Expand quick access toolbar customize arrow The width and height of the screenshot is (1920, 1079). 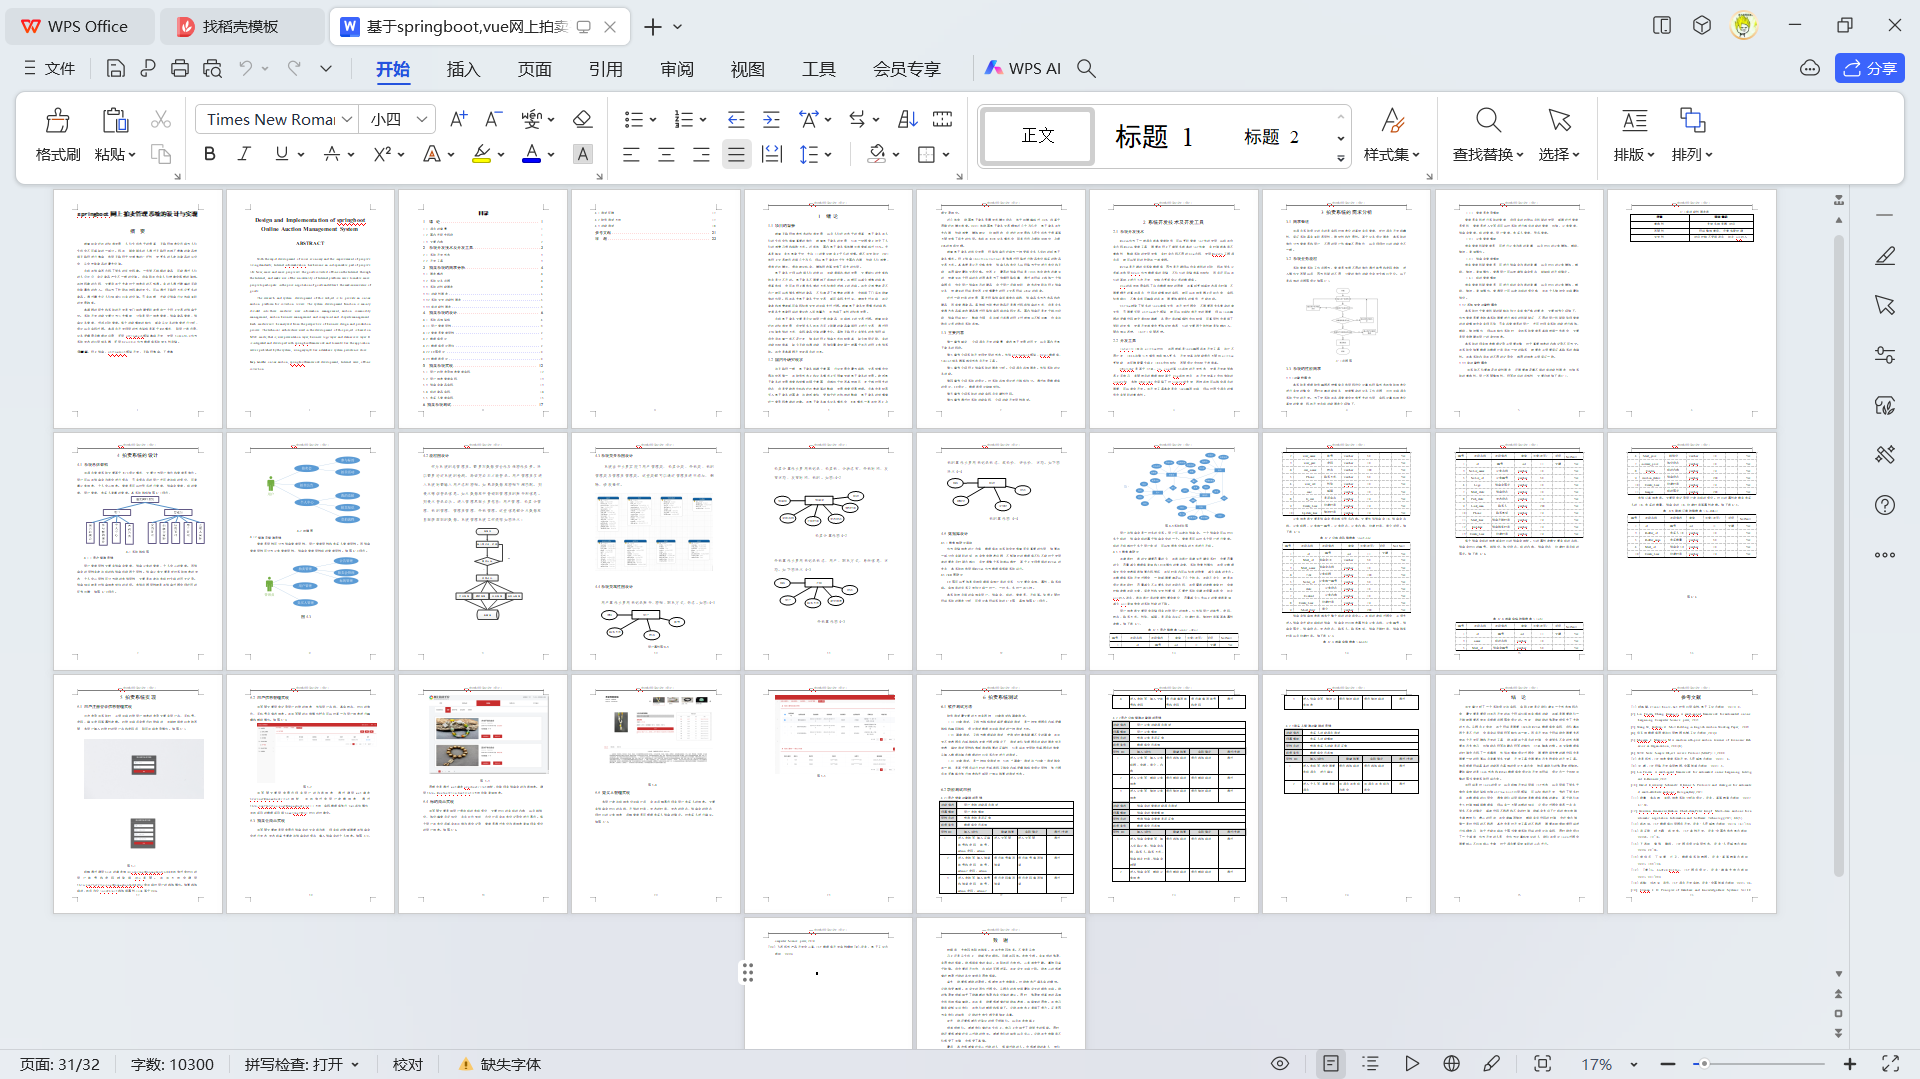pyautogui.click(x=326, y=68)
